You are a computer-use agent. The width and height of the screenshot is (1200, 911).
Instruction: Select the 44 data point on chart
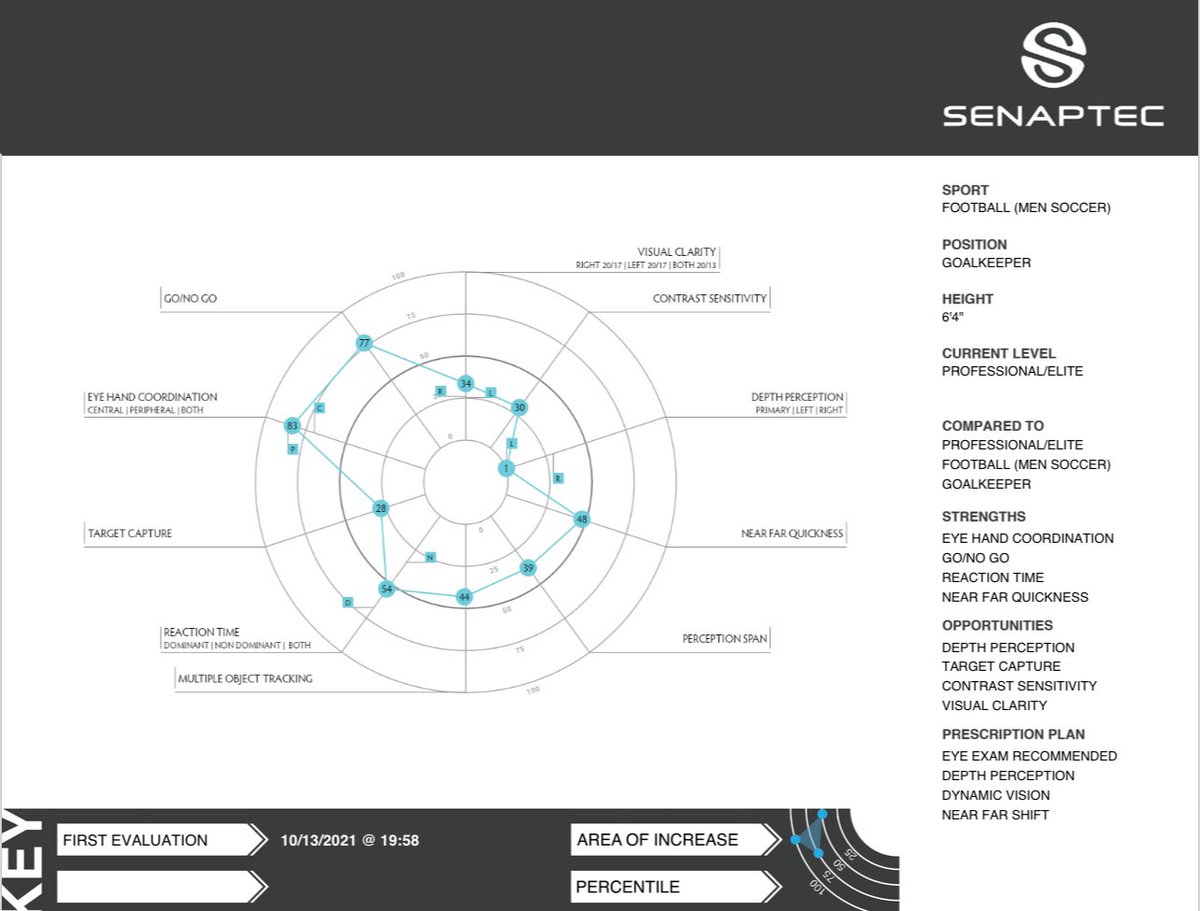click(464, 596)
